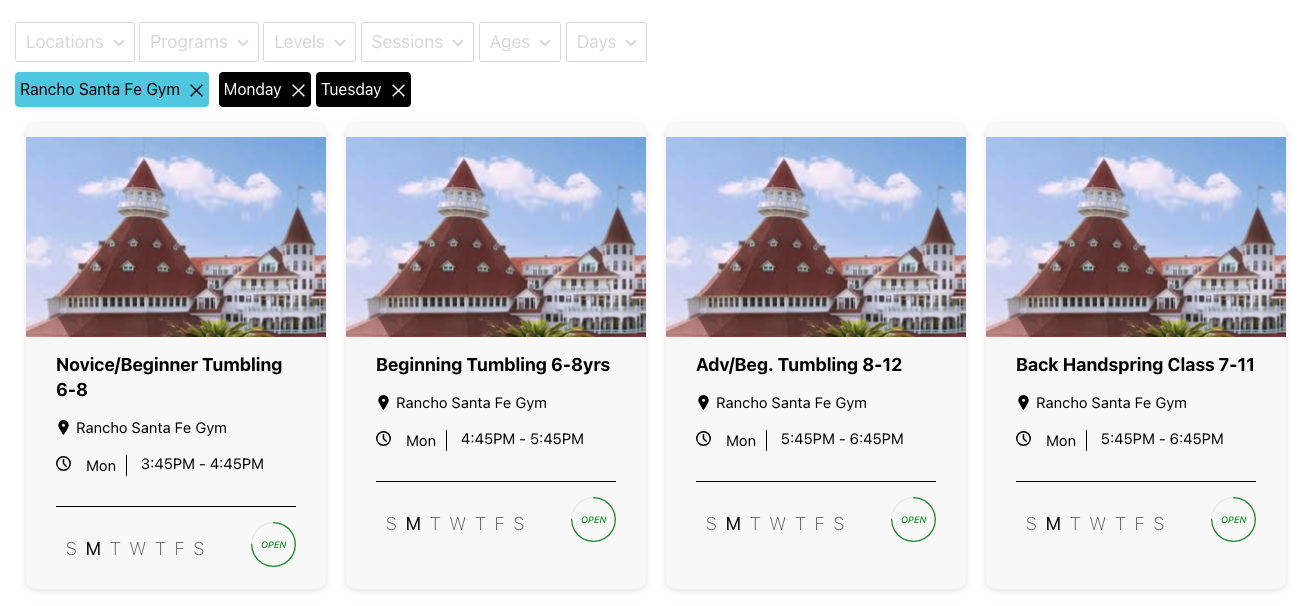
Task: Click the OPEN status badge on Adv/Beg. Tumbling 8-12
Action: 913,520
